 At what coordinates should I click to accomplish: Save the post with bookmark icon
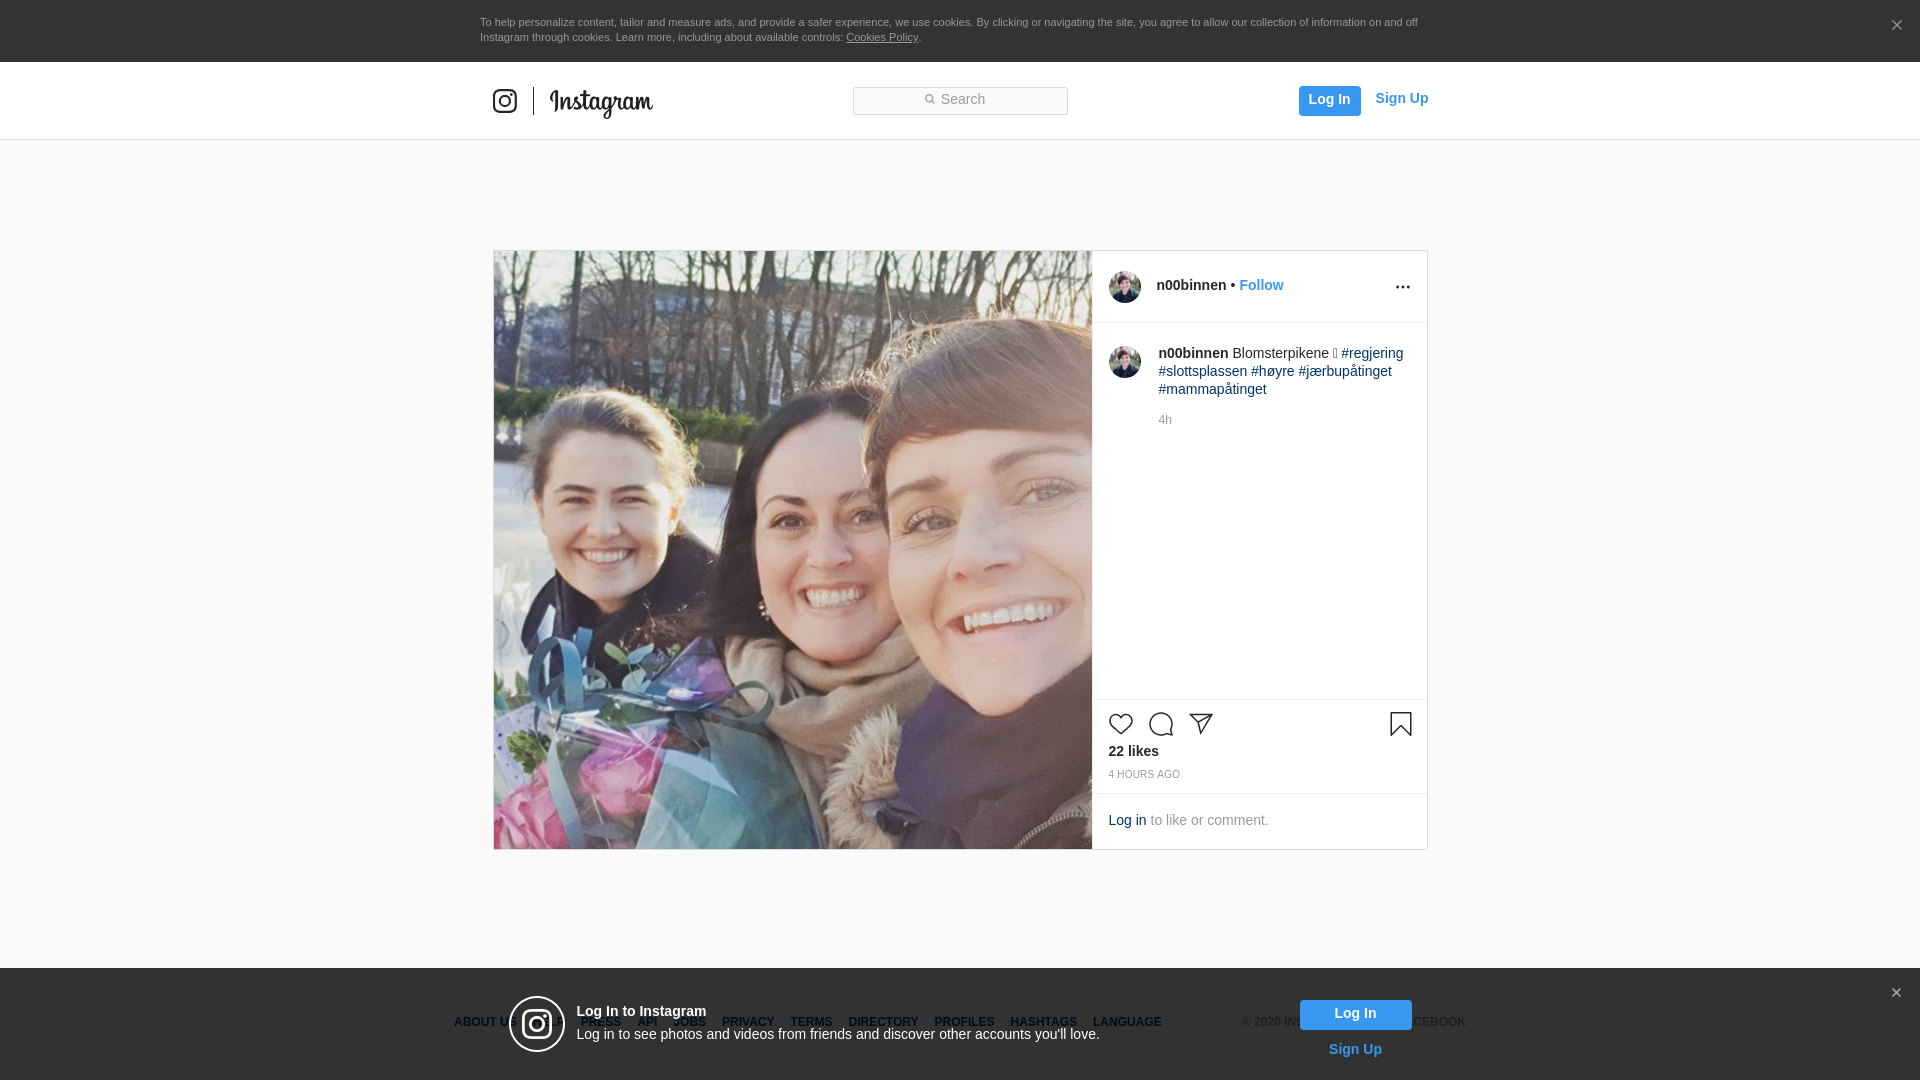coord(1401,724)
